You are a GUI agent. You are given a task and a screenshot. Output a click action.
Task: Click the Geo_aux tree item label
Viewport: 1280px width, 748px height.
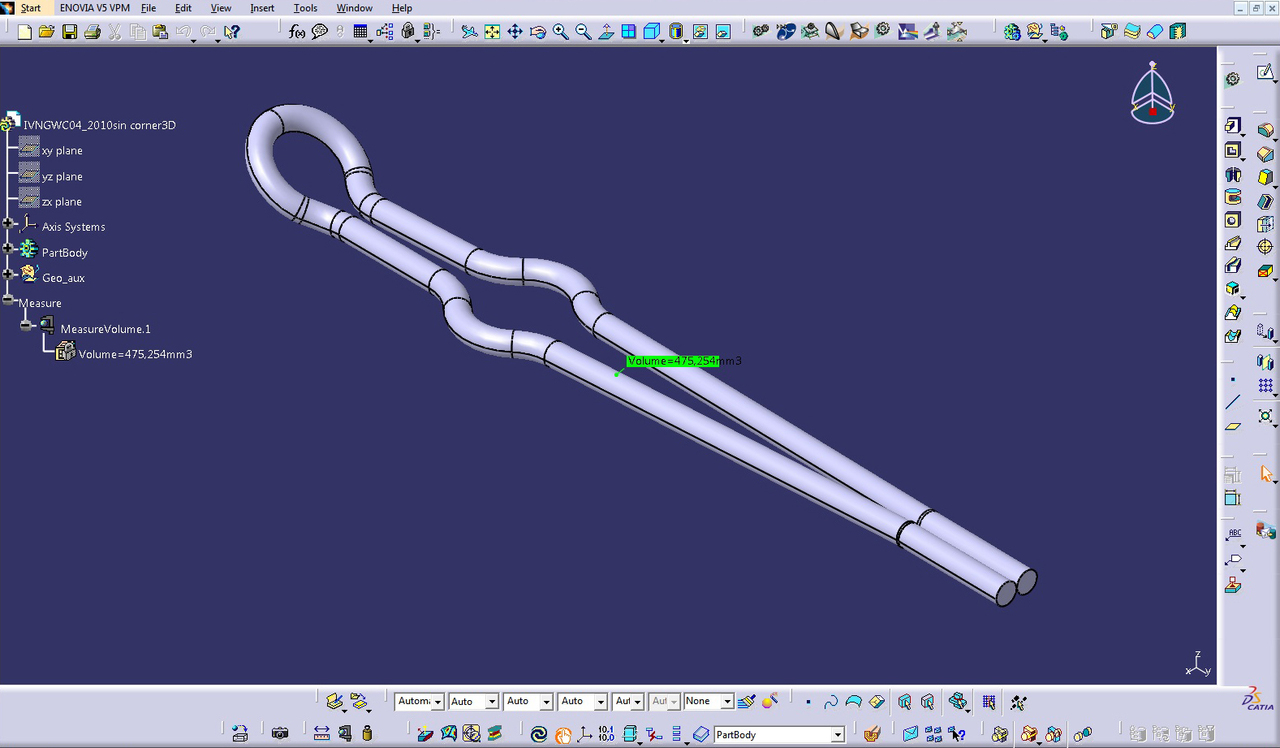pyautogui.click(x=63, y=278)
